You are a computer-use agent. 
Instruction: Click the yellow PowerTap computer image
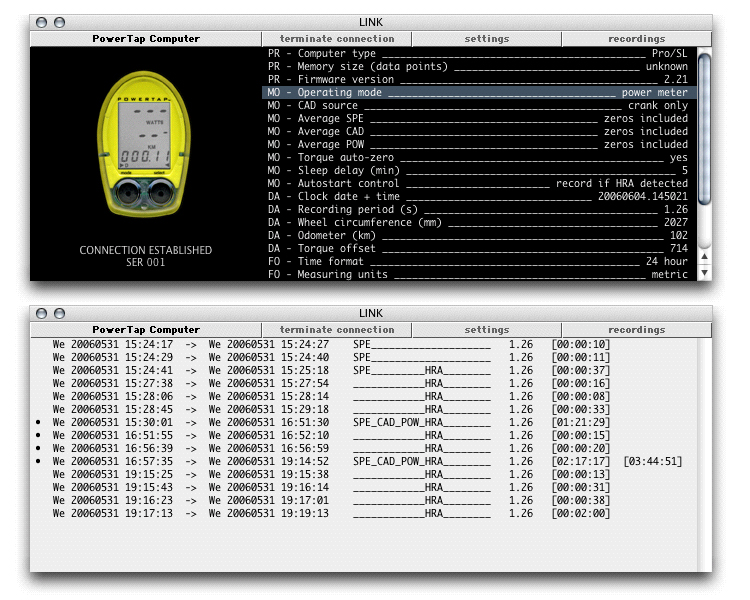(144, 144)
